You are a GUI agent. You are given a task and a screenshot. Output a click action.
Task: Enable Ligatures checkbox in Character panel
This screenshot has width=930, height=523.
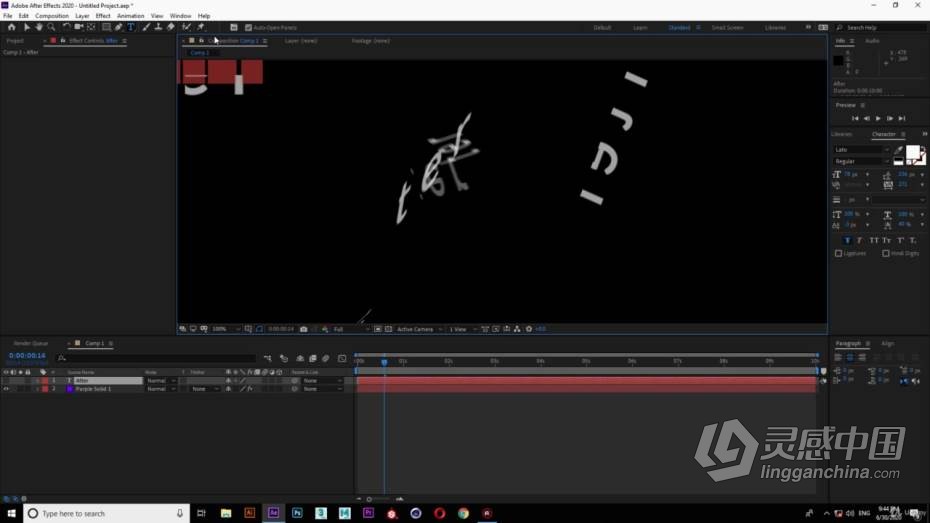click(839, 253)
